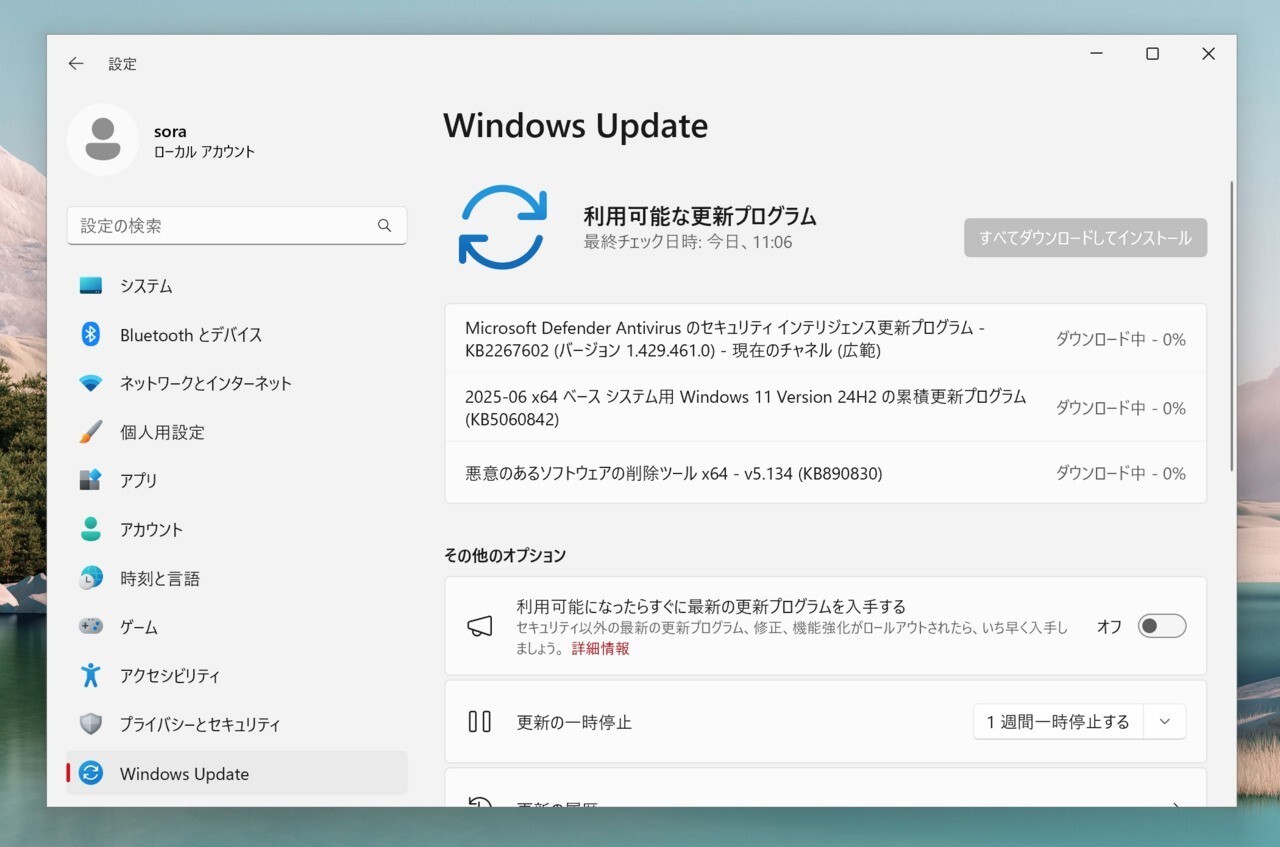The width and height of the screenshot is (1280, 847).
Task: Click the プライバシーとセキュリティ shield icon
Action: [x=91, y=724]
